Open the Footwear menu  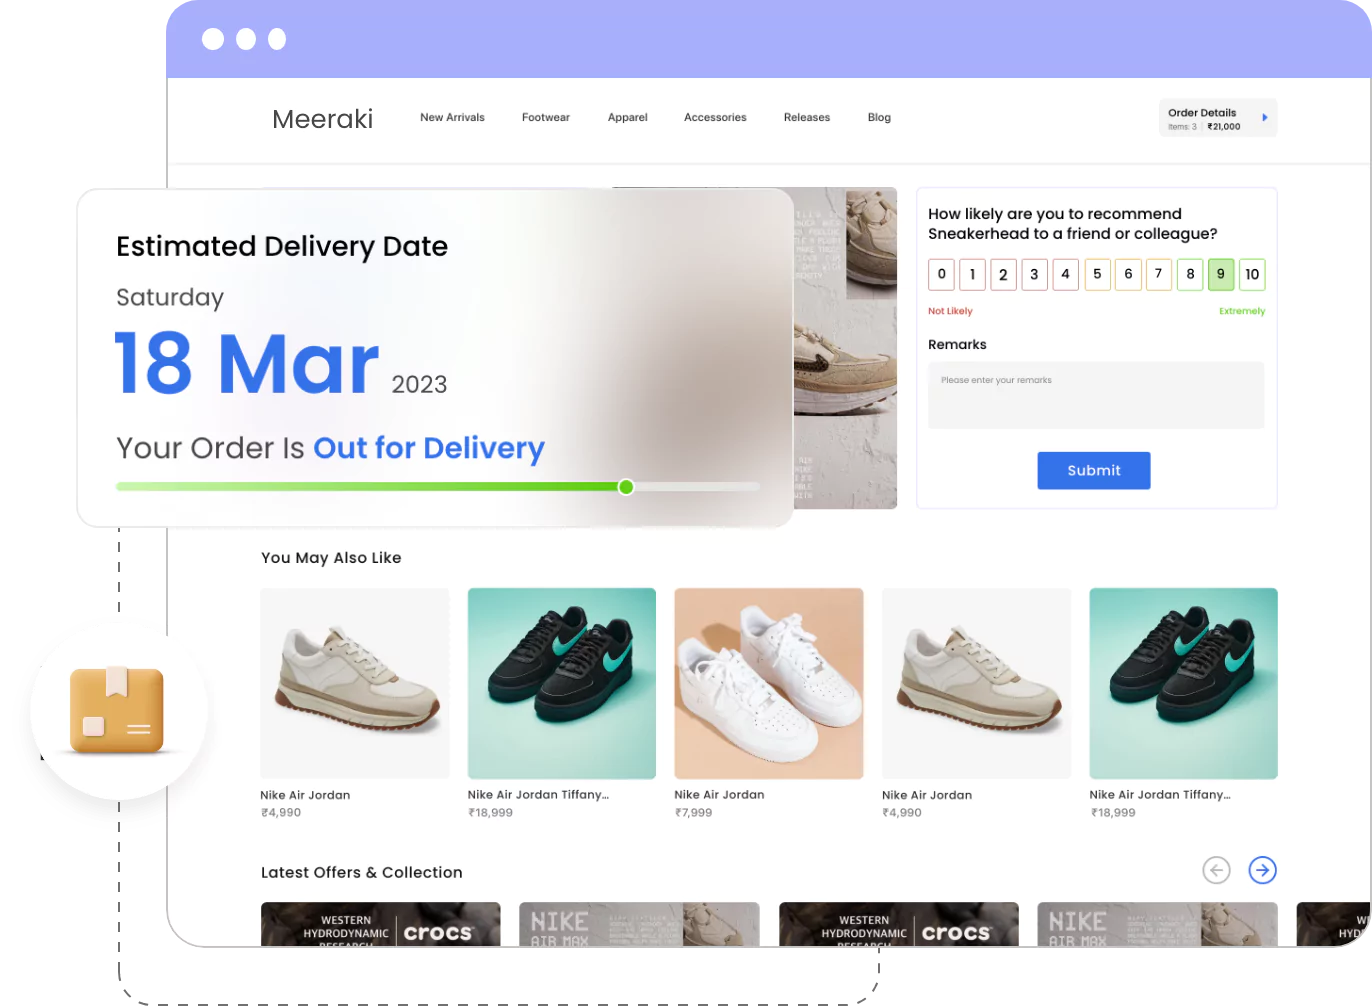pos(546,118)
